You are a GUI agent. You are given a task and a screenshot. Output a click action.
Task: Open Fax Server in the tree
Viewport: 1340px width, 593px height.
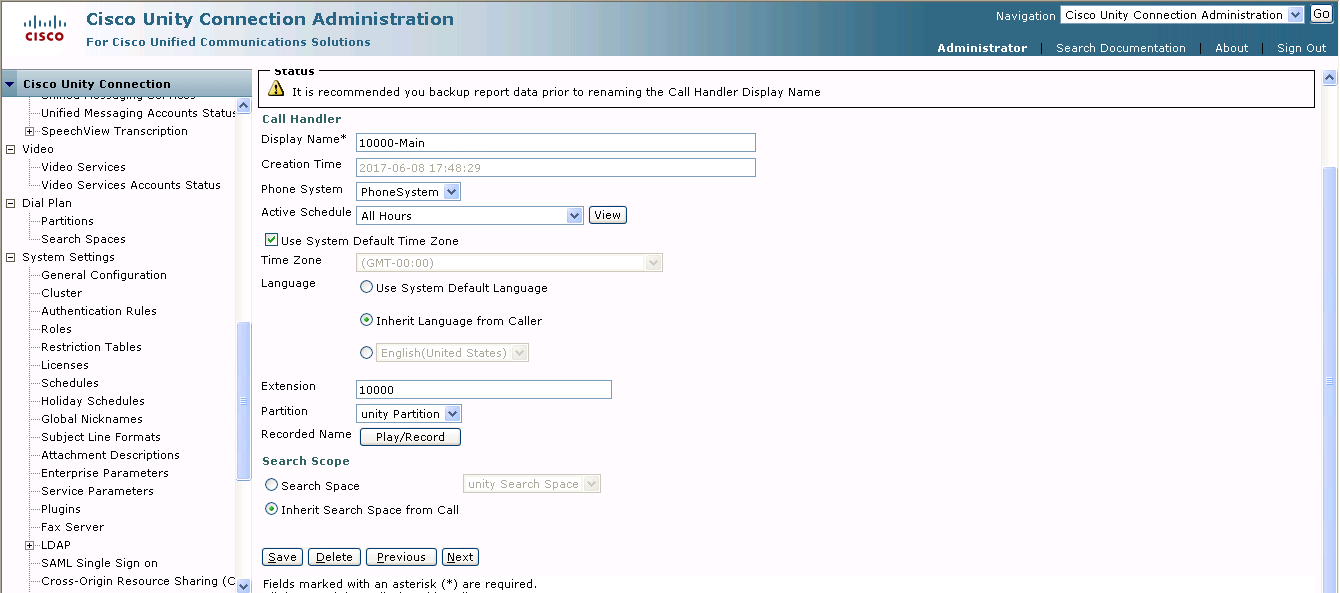click(x=72, y=527)
